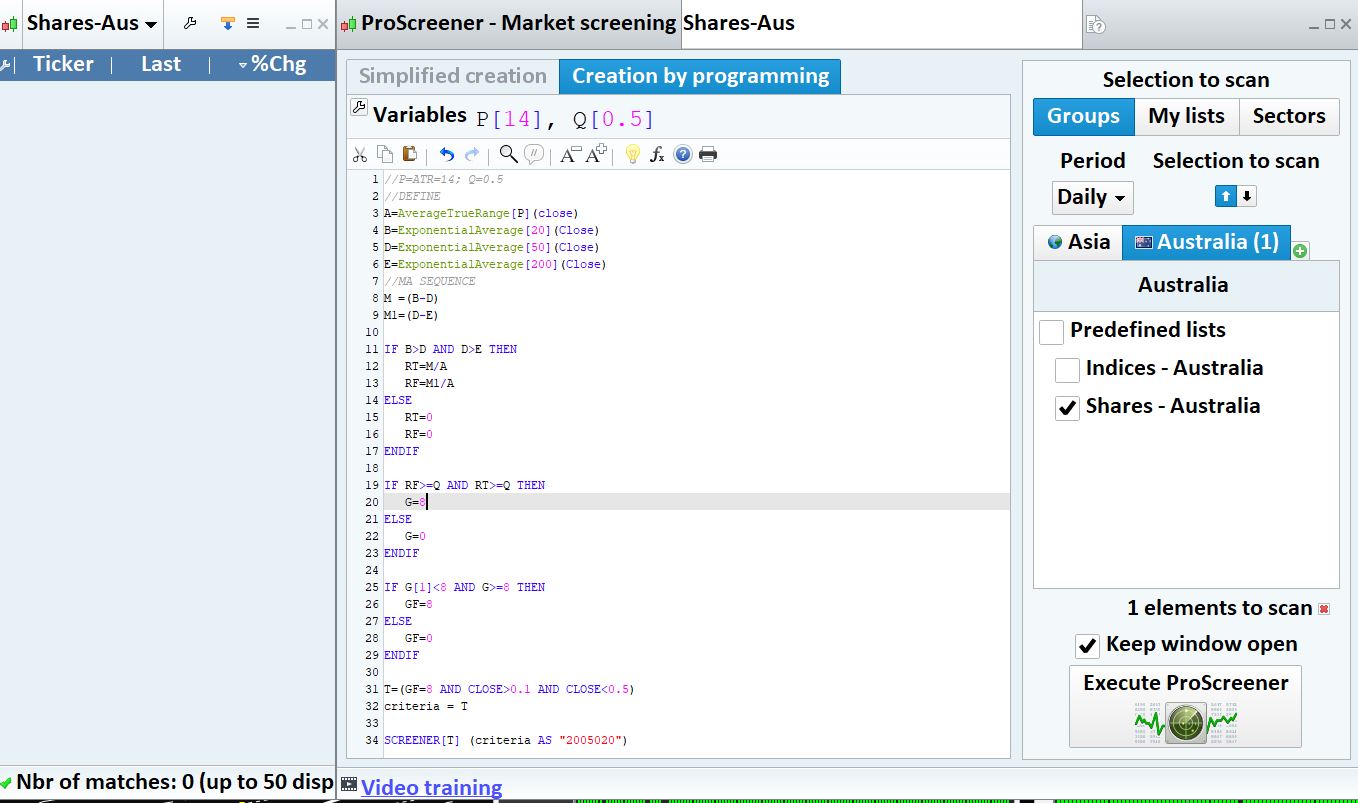Switch to the Sectors tab
The height and width of the screenshot is (803, 1358).
[x=1288, y=116]
